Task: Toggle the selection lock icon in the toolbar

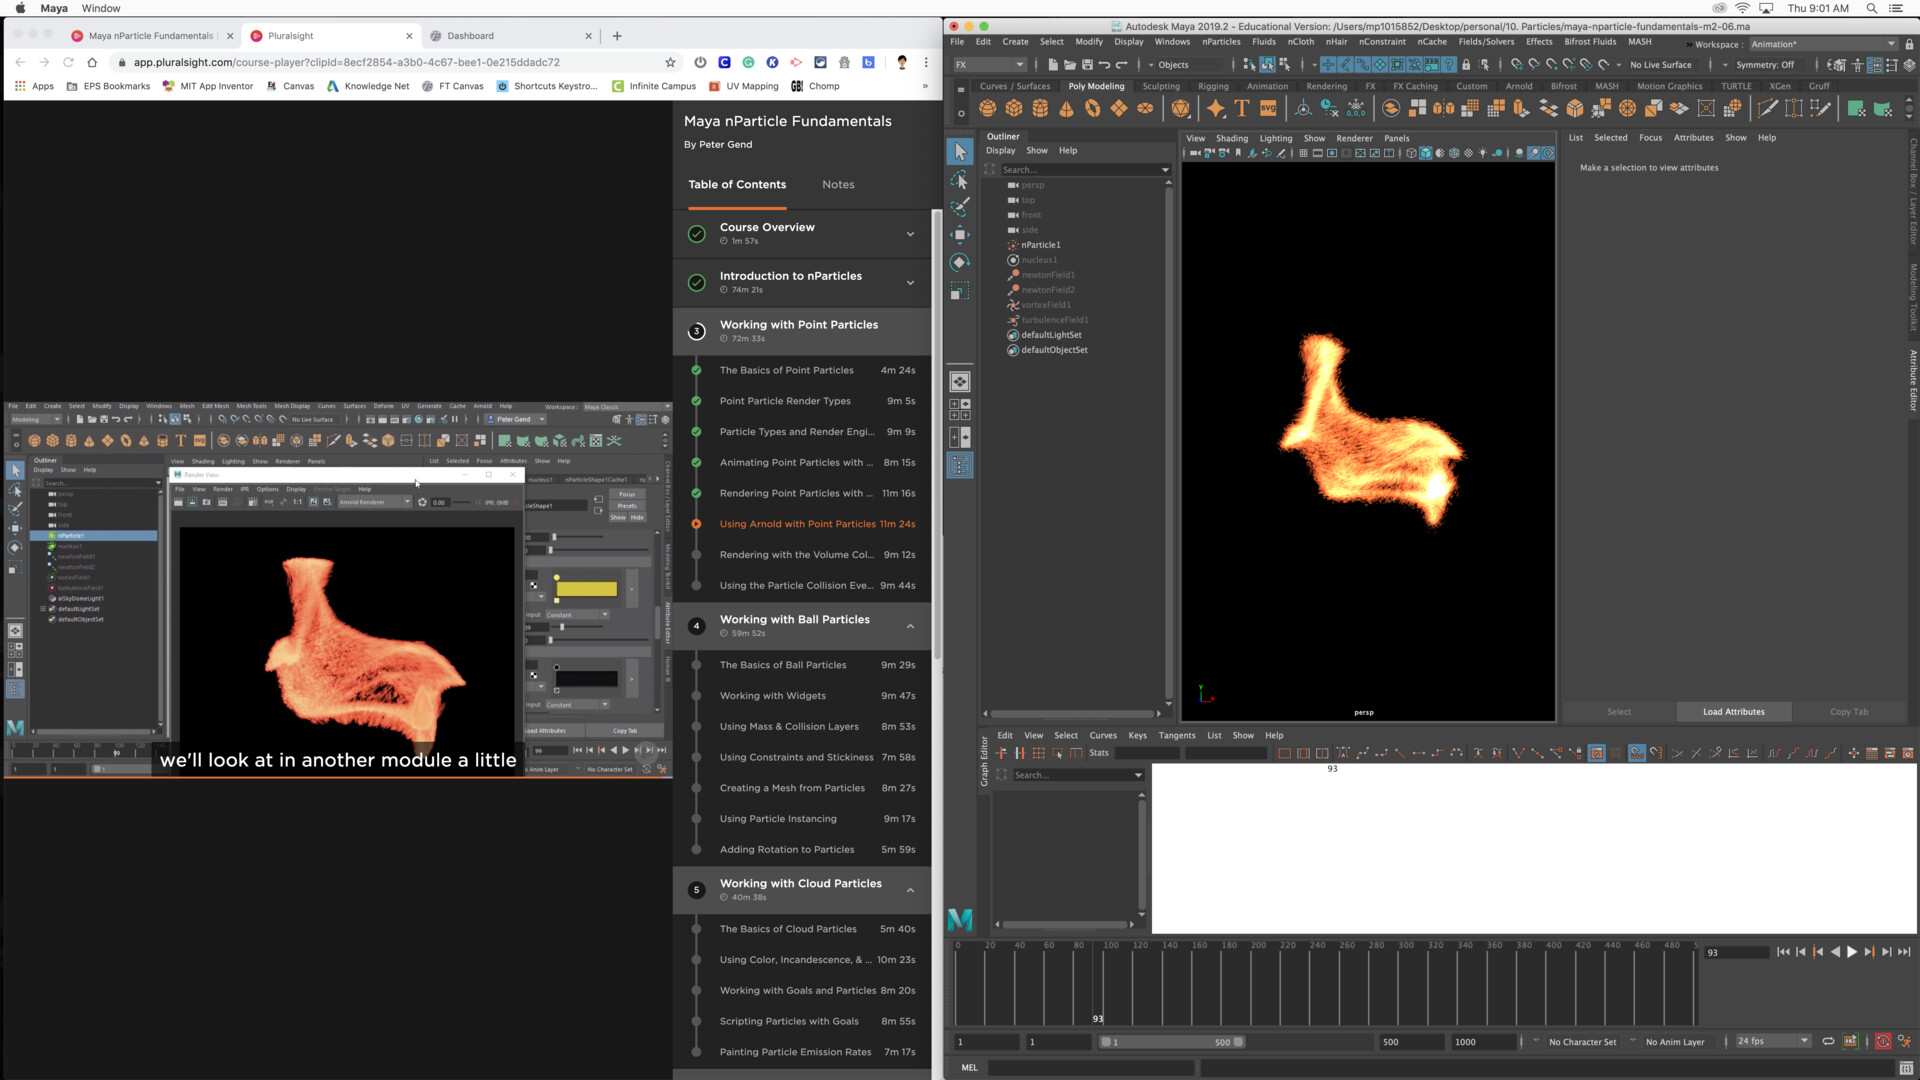Action: point(1466,64)
